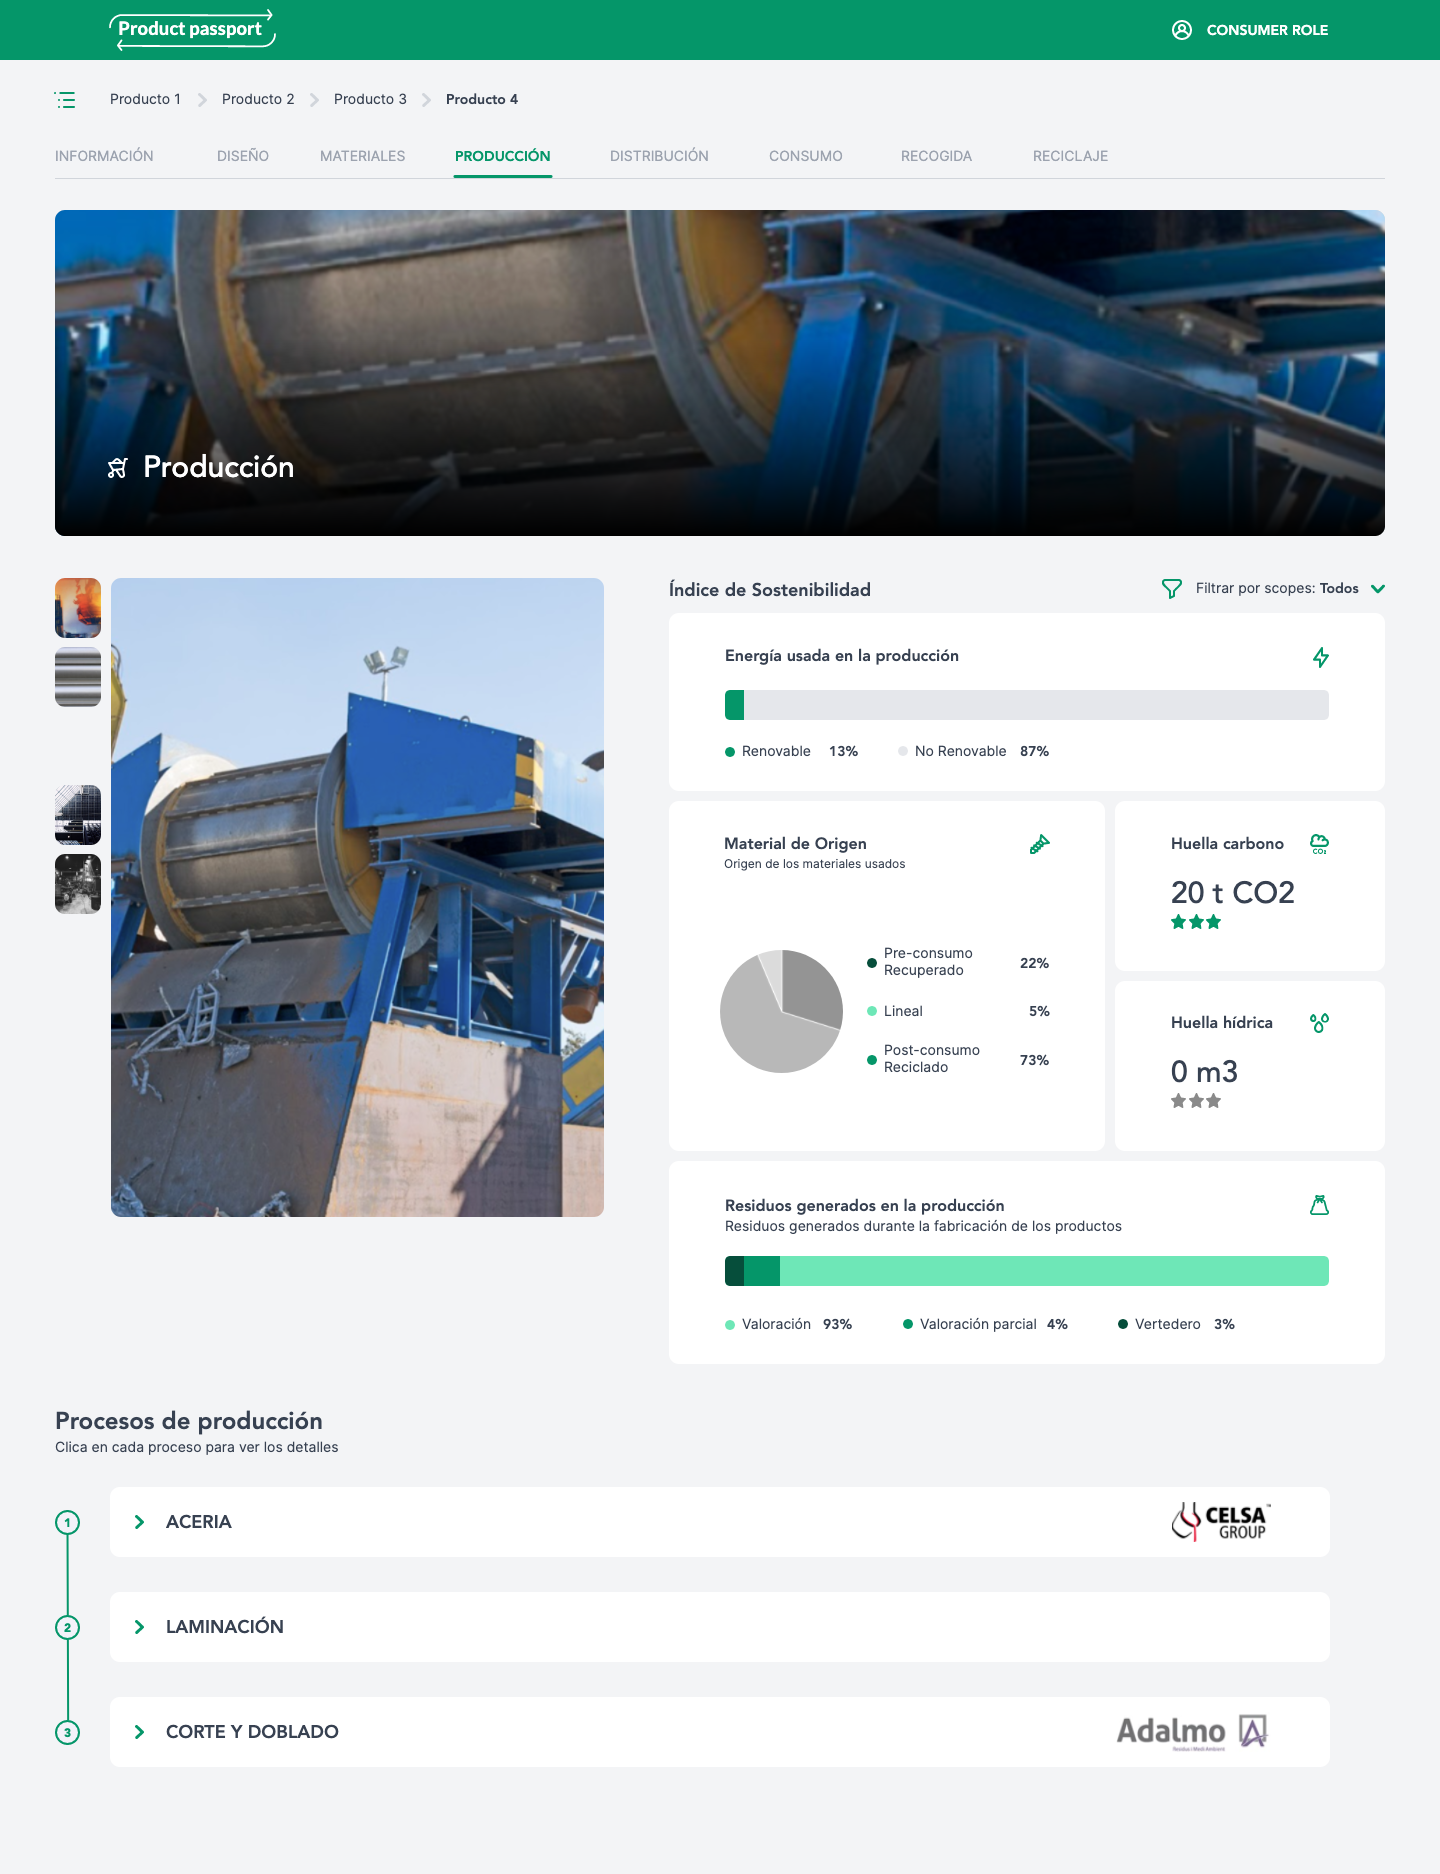Expand the LAMINACIÓN process row

(720, 1627)
